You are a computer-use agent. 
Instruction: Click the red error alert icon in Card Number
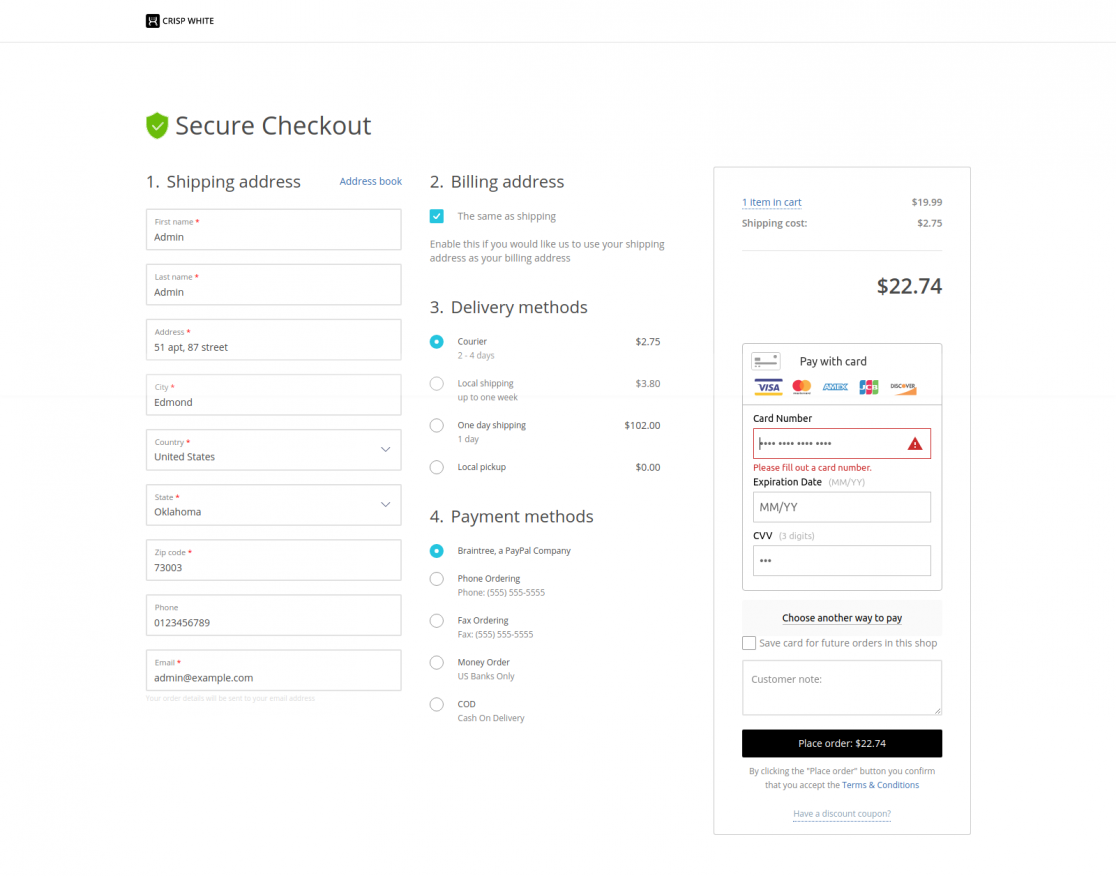tap(915, 443)
